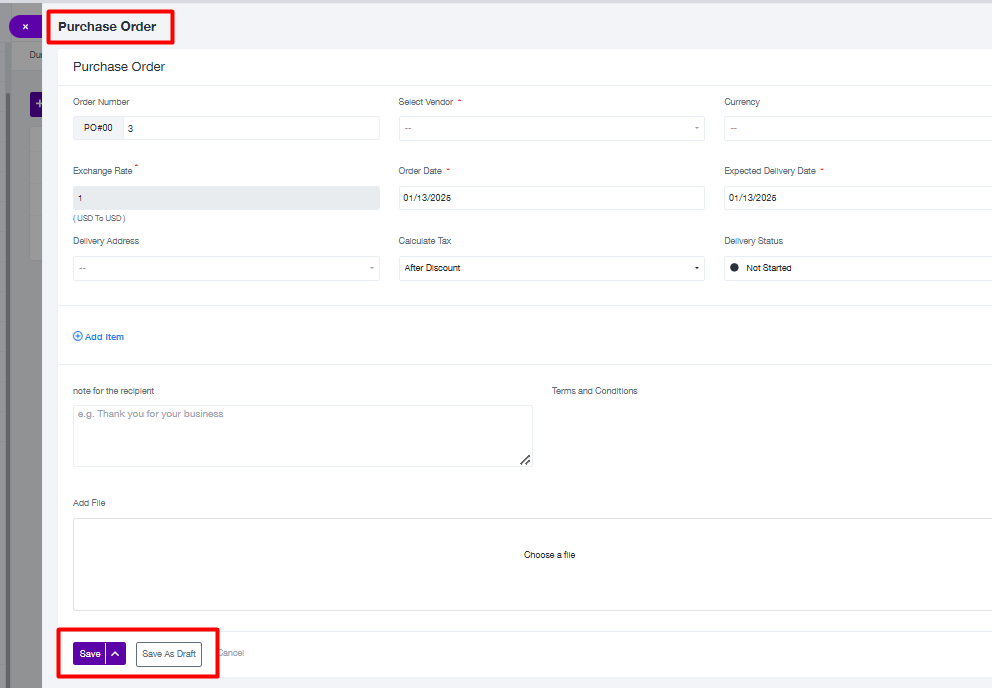992x688 pixels.
Task: Click the plus icon next to Add Item
Action: coord(78,336)
